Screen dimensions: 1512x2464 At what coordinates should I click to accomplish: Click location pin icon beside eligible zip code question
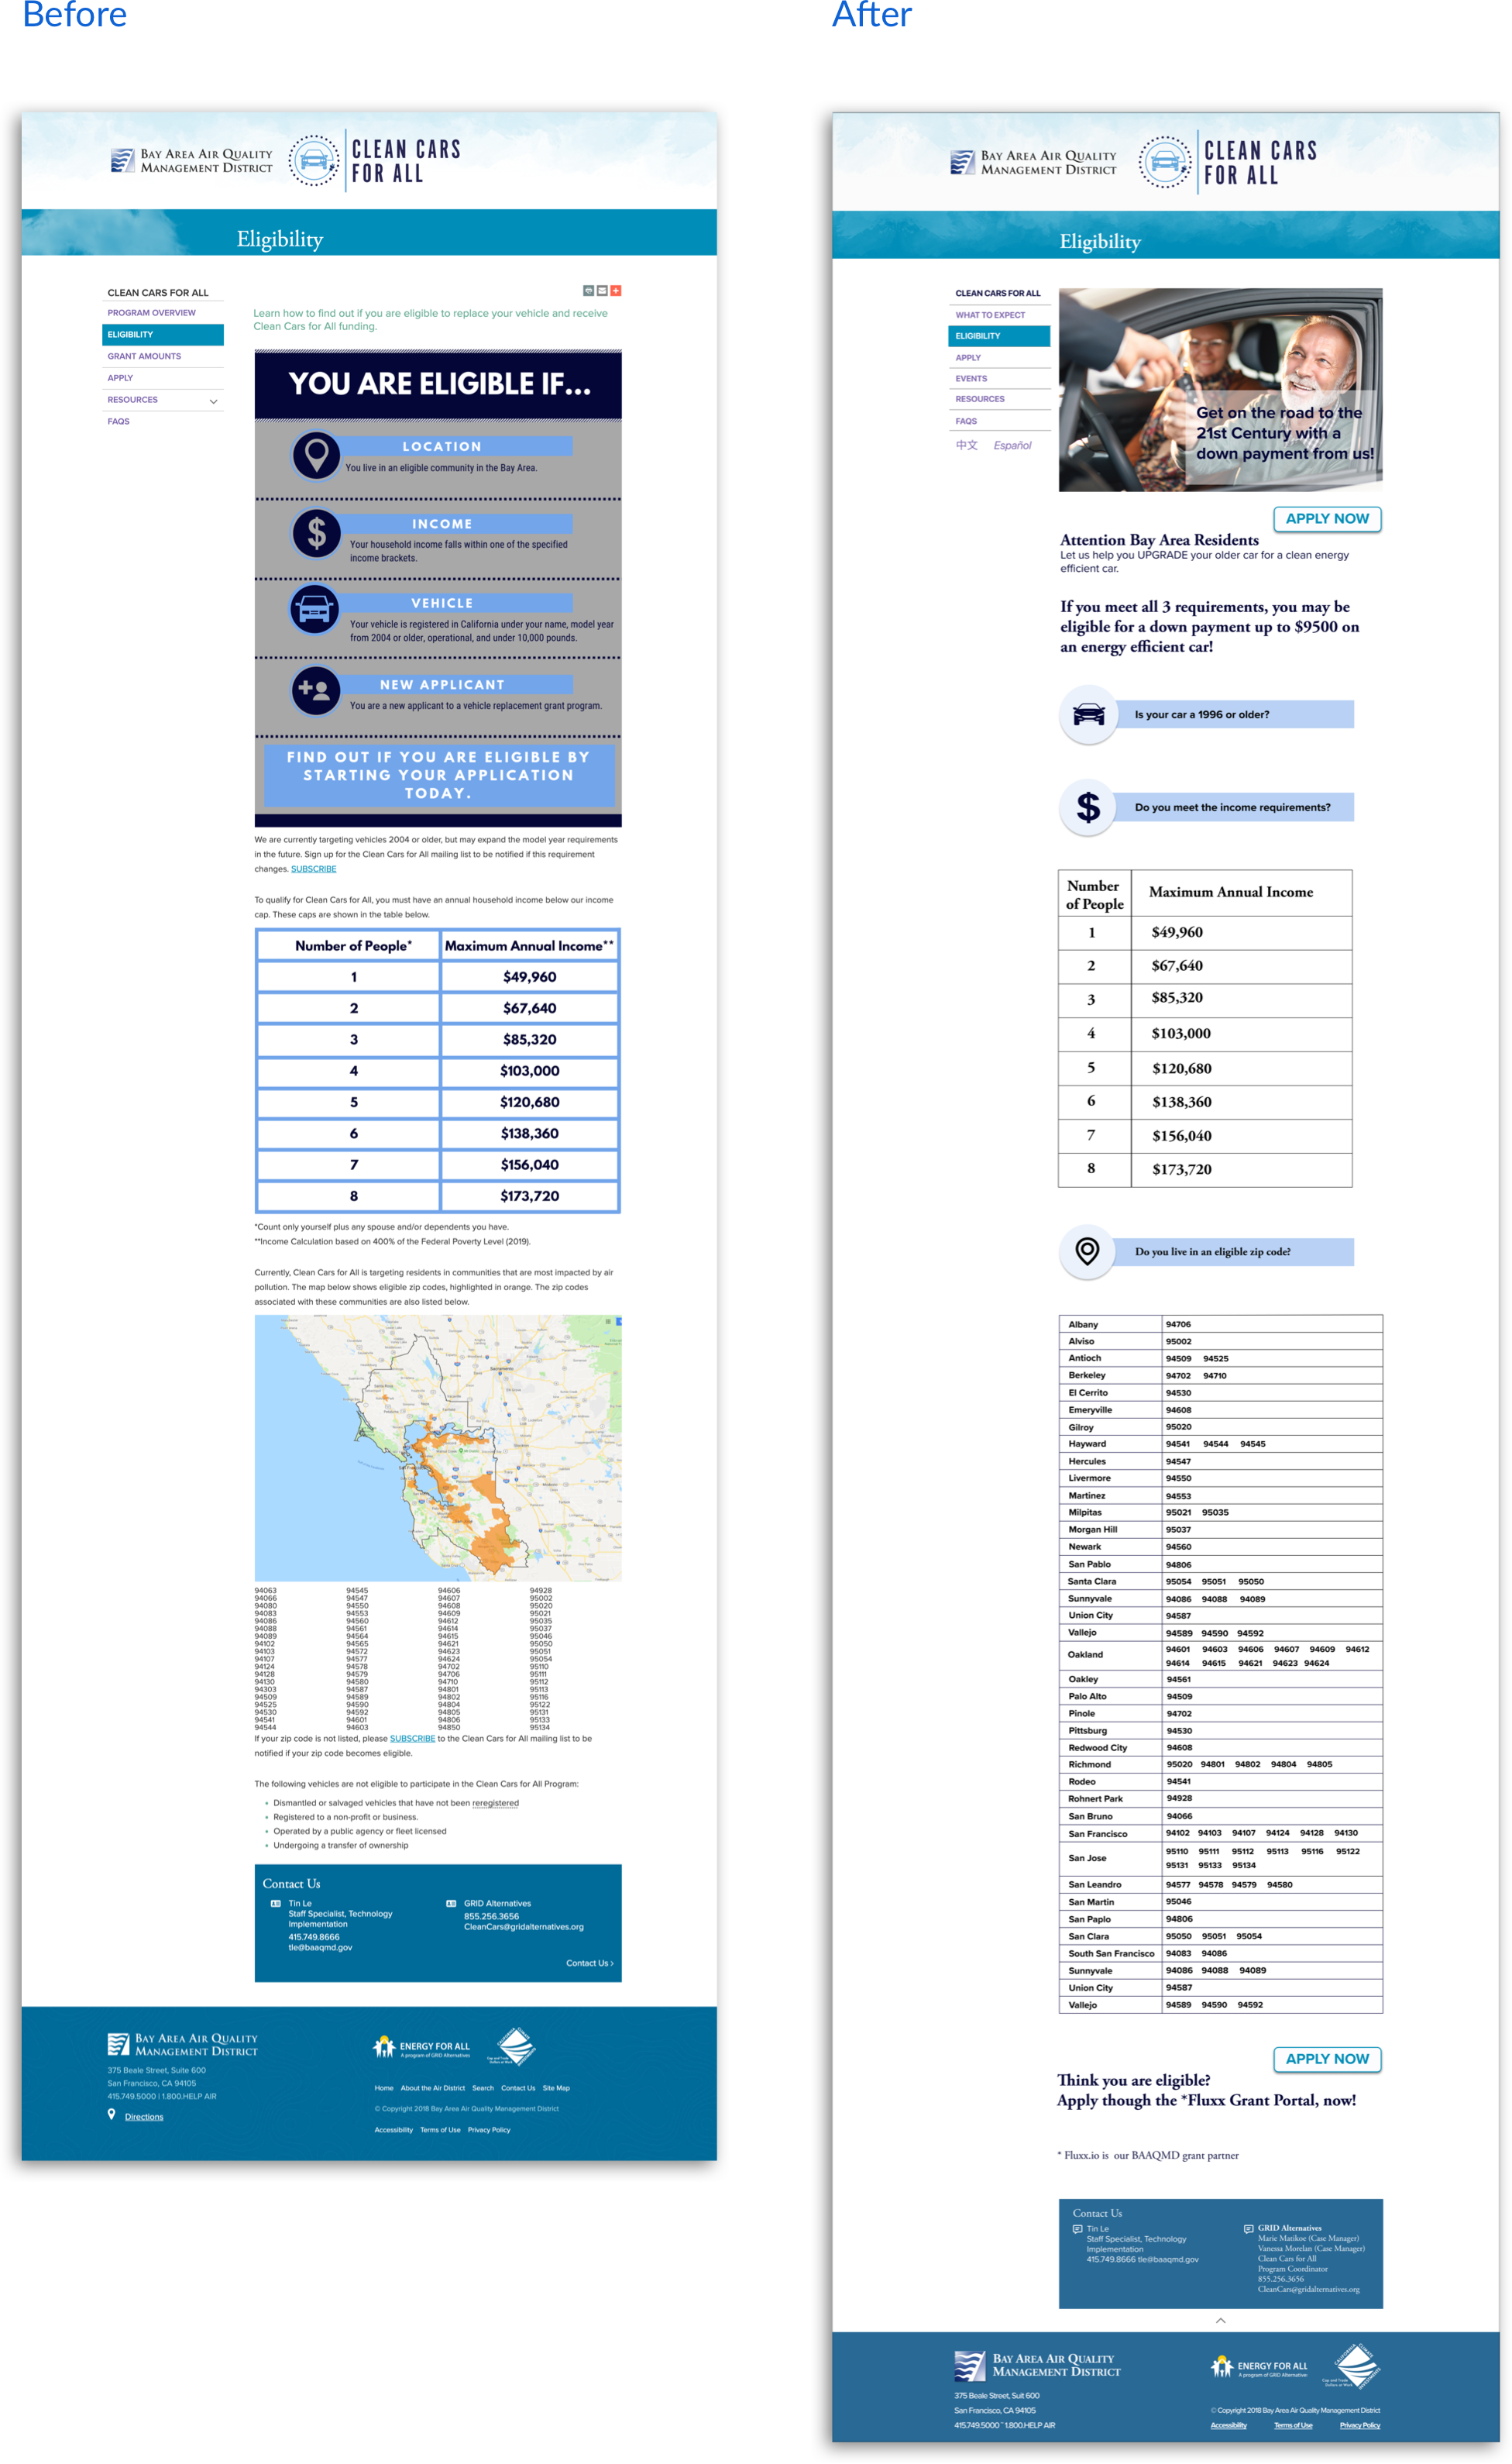1088,1251
